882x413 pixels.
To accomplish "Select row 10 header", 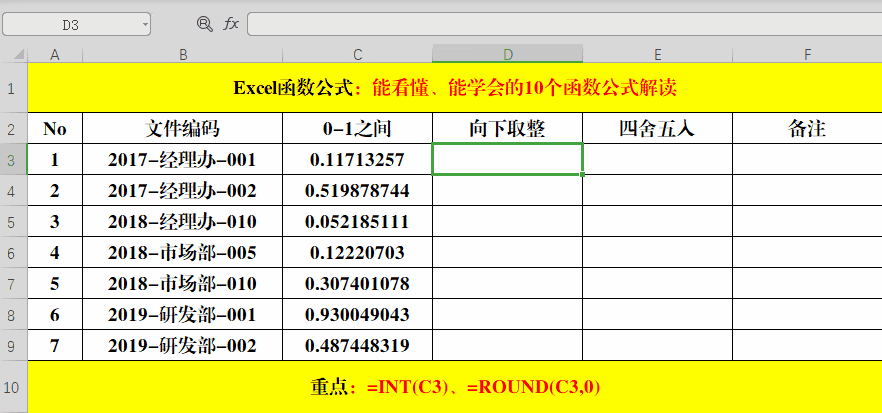I will pyautogui.click(x=14, y=387).
